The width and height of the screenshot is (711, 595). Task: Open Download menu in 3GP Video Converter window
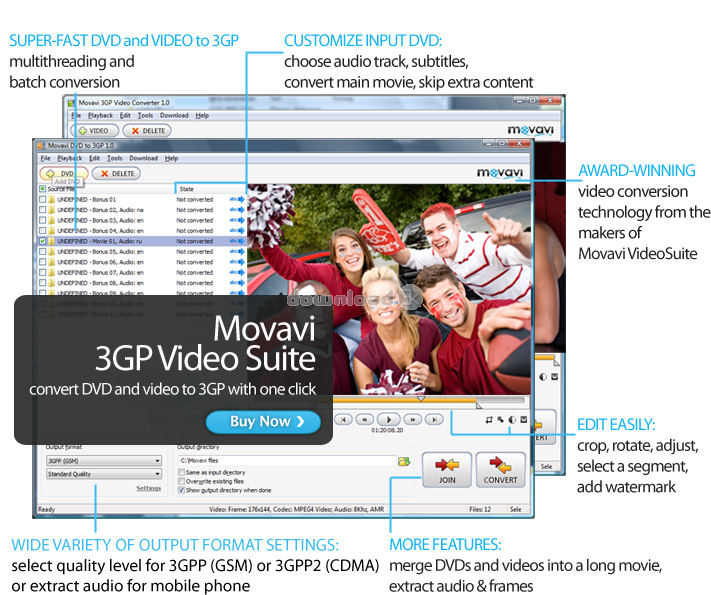pos(174,116)
